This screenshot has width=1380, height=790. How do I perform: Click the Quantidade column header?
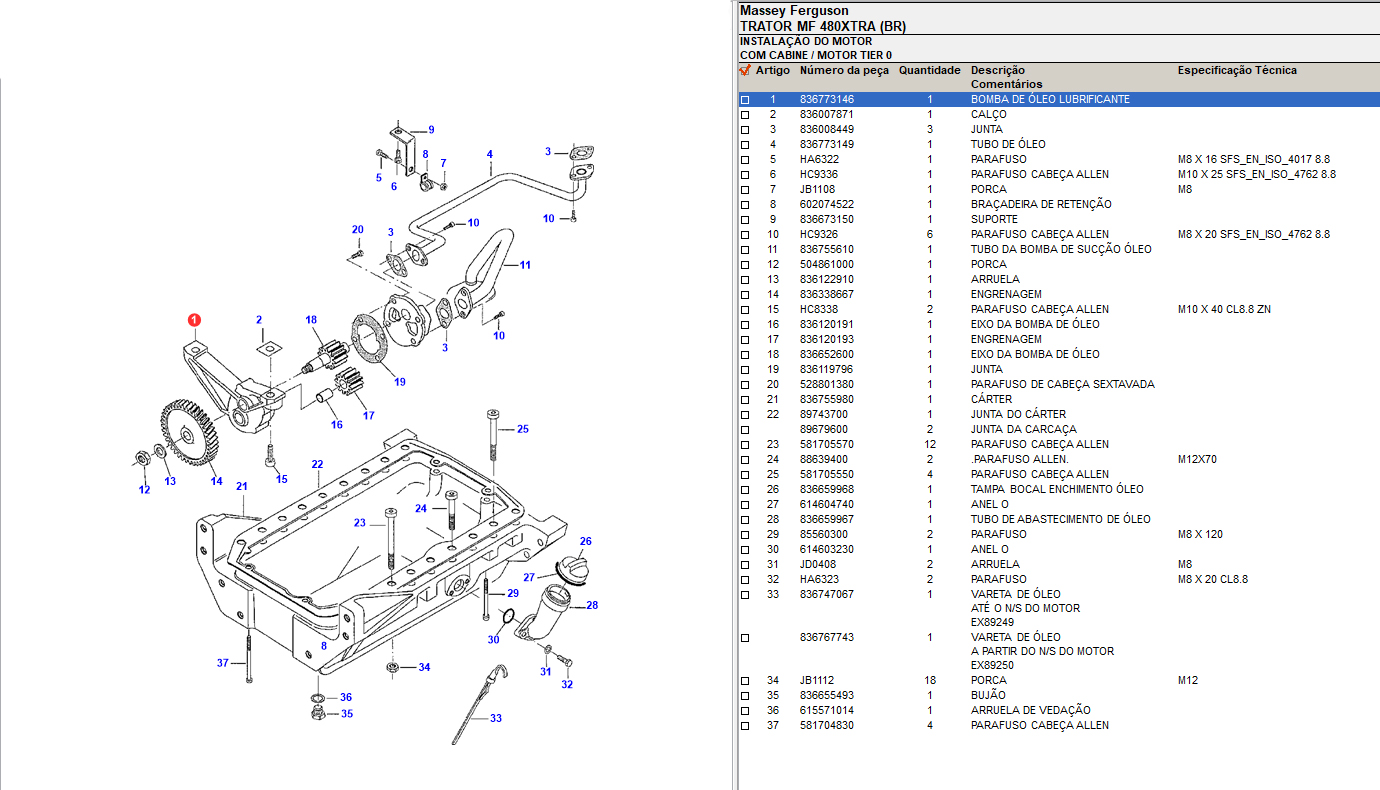[x=929, y=71]
